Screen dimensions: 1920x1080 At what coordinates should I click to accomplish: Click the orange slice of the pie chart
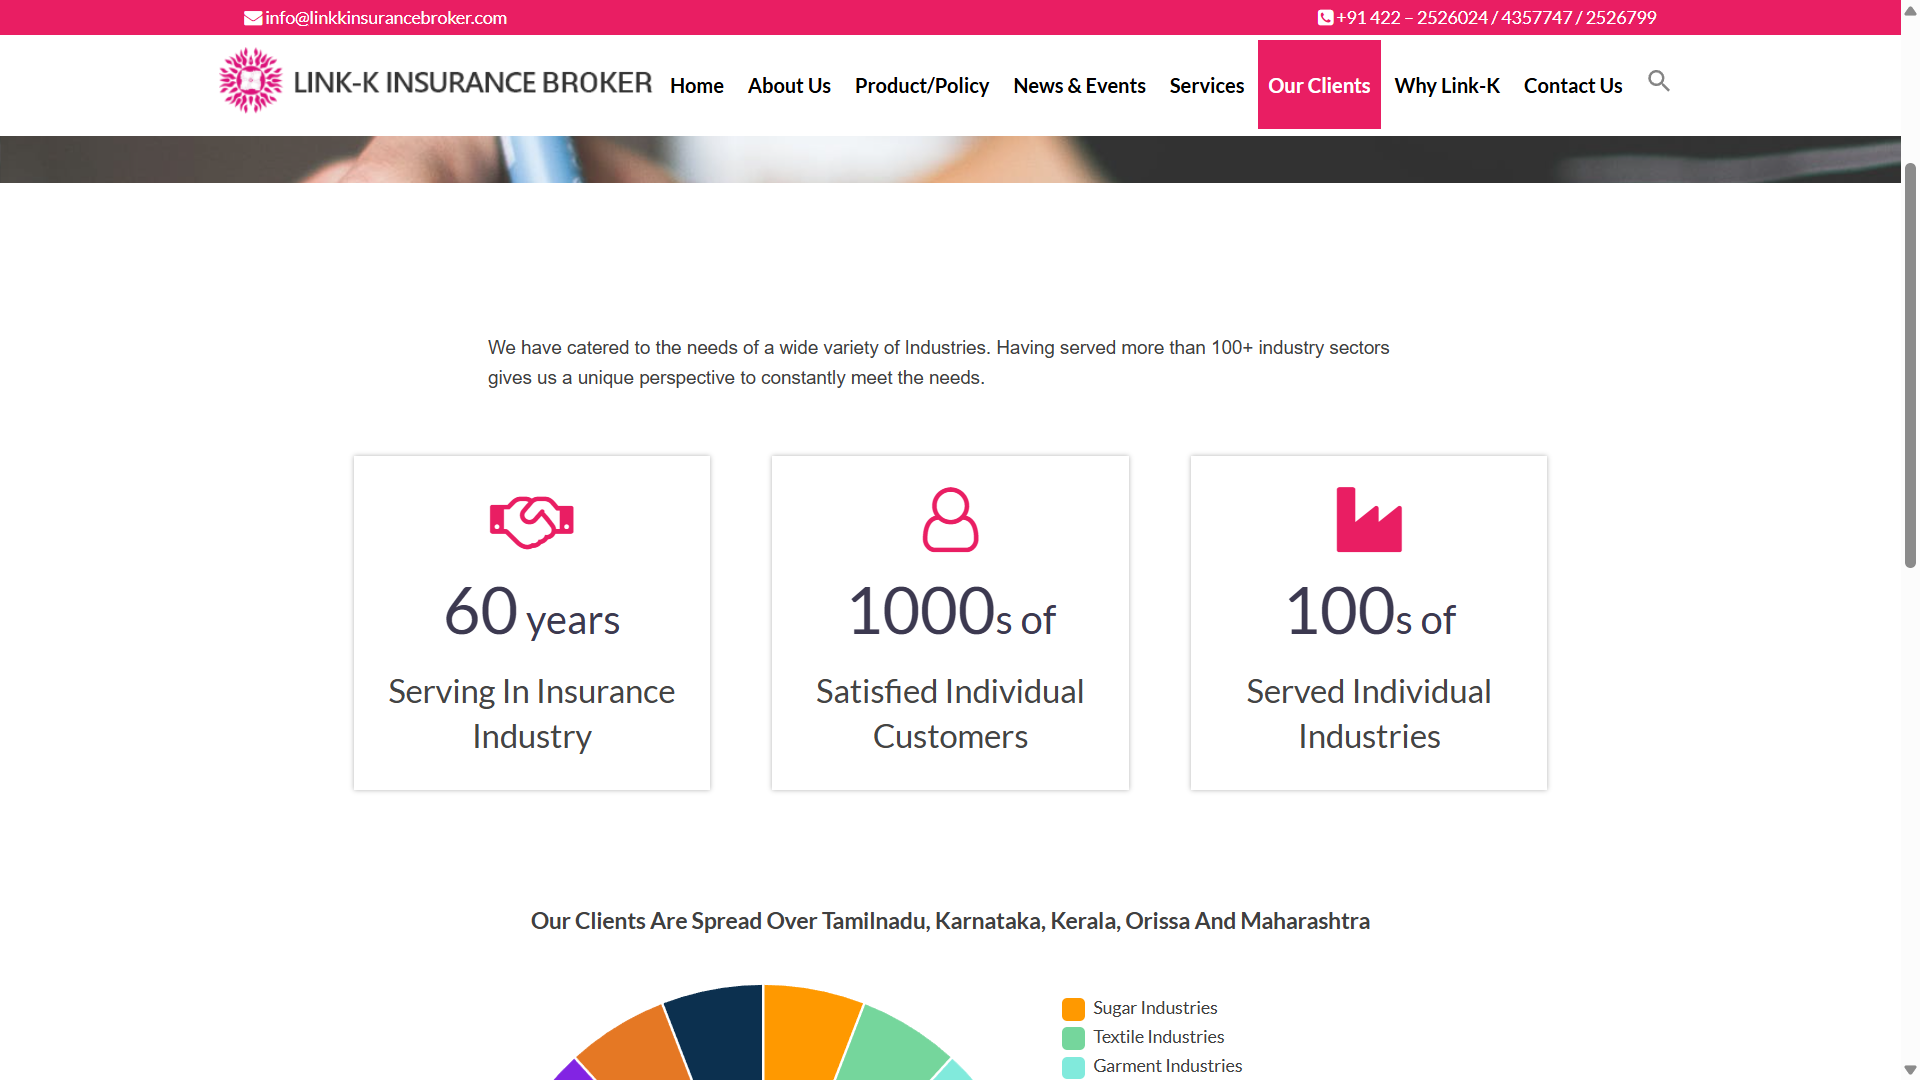[x=800, y=1030]
